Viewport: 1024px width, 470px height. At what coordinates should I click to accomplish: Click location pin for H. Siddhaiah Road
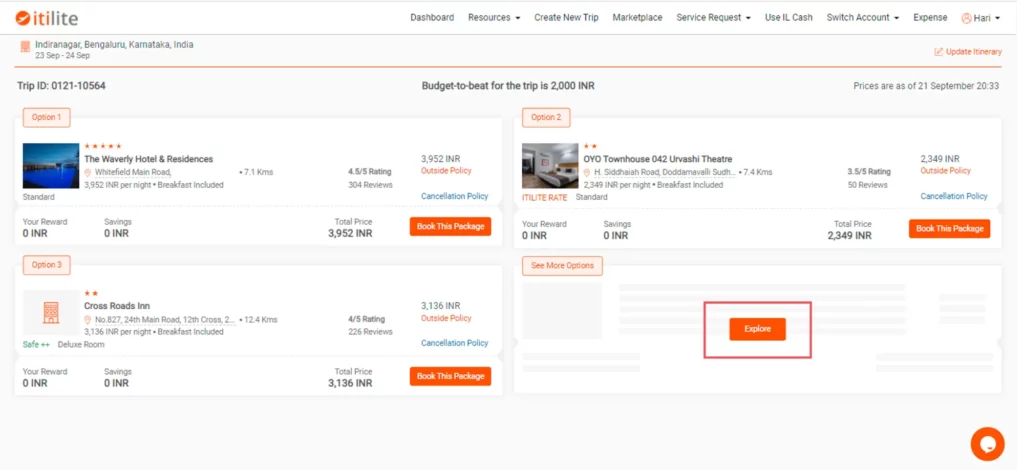tap(587, 172)
